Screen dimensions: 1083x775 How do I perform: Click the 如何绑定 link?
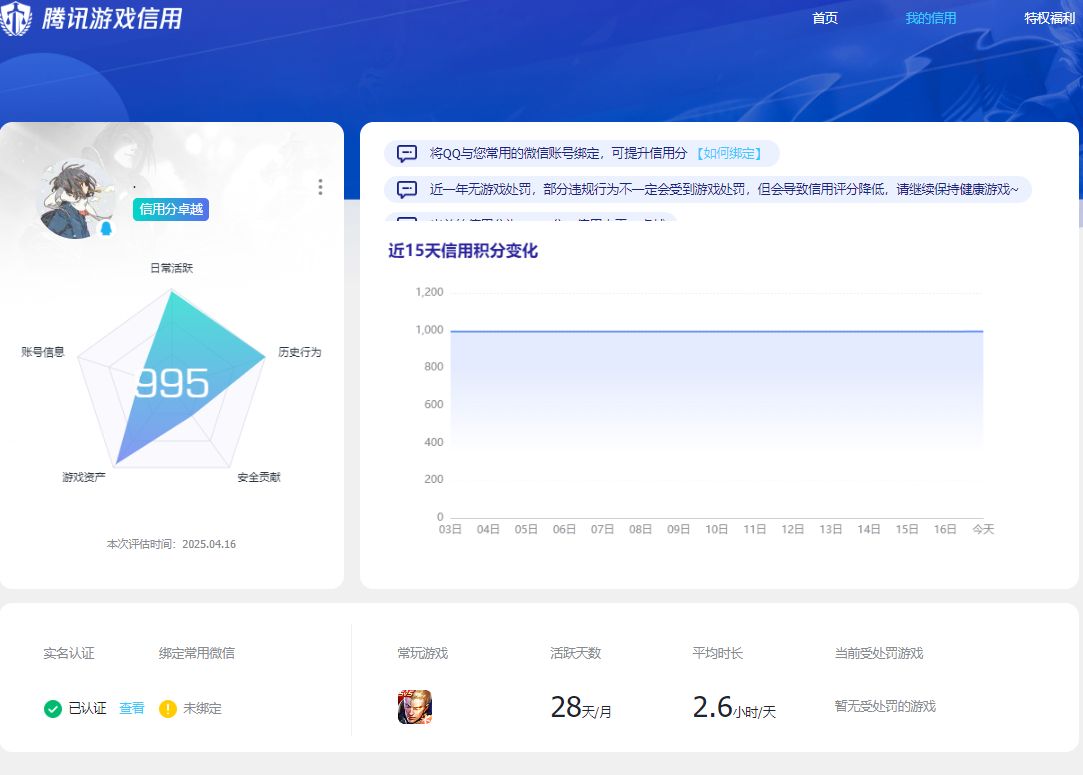pyautogui.click(x=729, y=153)
